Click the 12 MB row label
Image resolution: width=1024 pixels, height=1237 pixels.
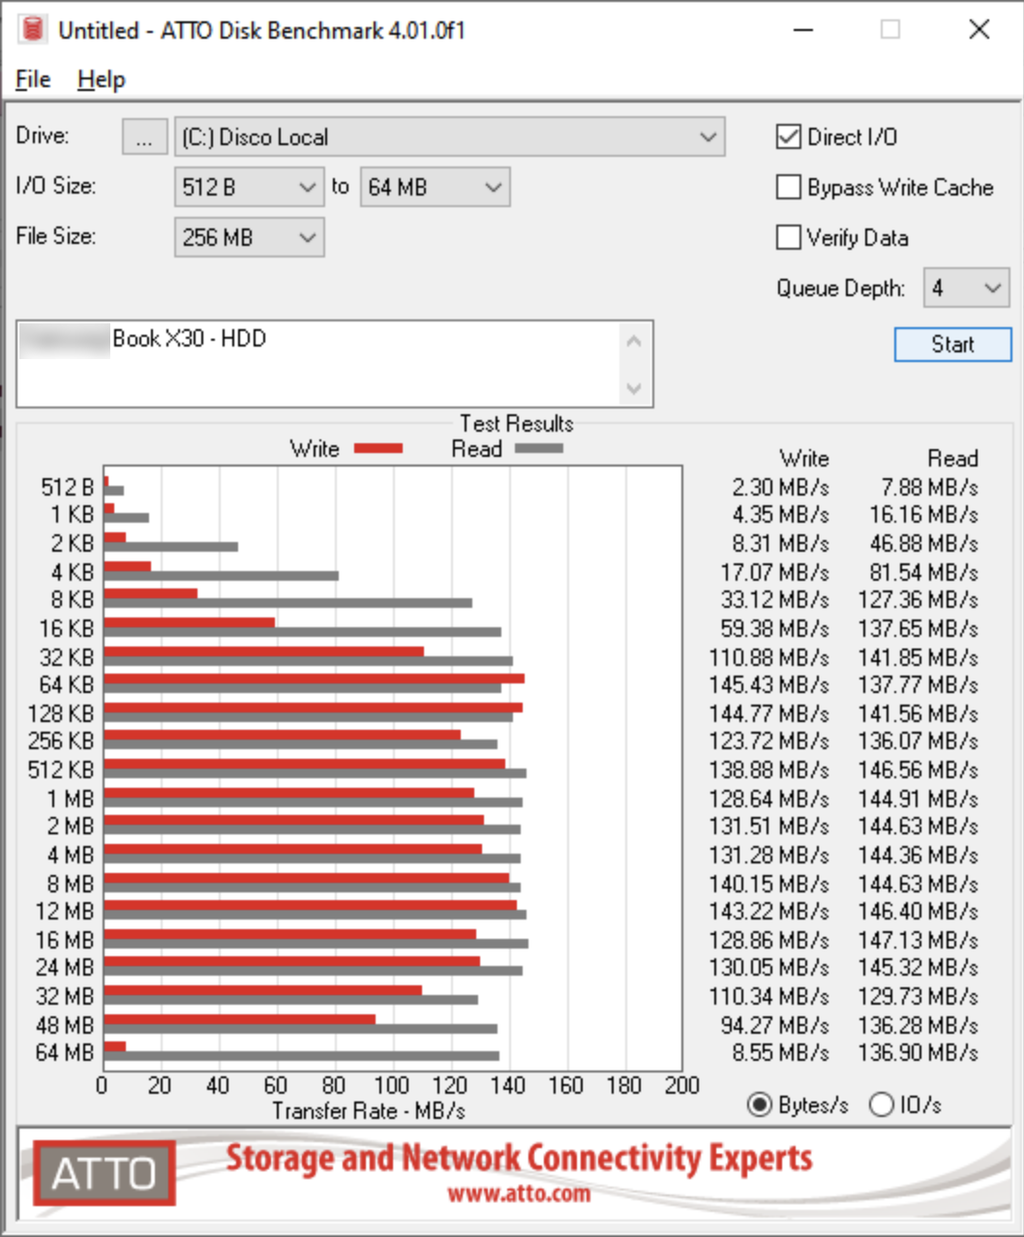click(x=65, y=912)
